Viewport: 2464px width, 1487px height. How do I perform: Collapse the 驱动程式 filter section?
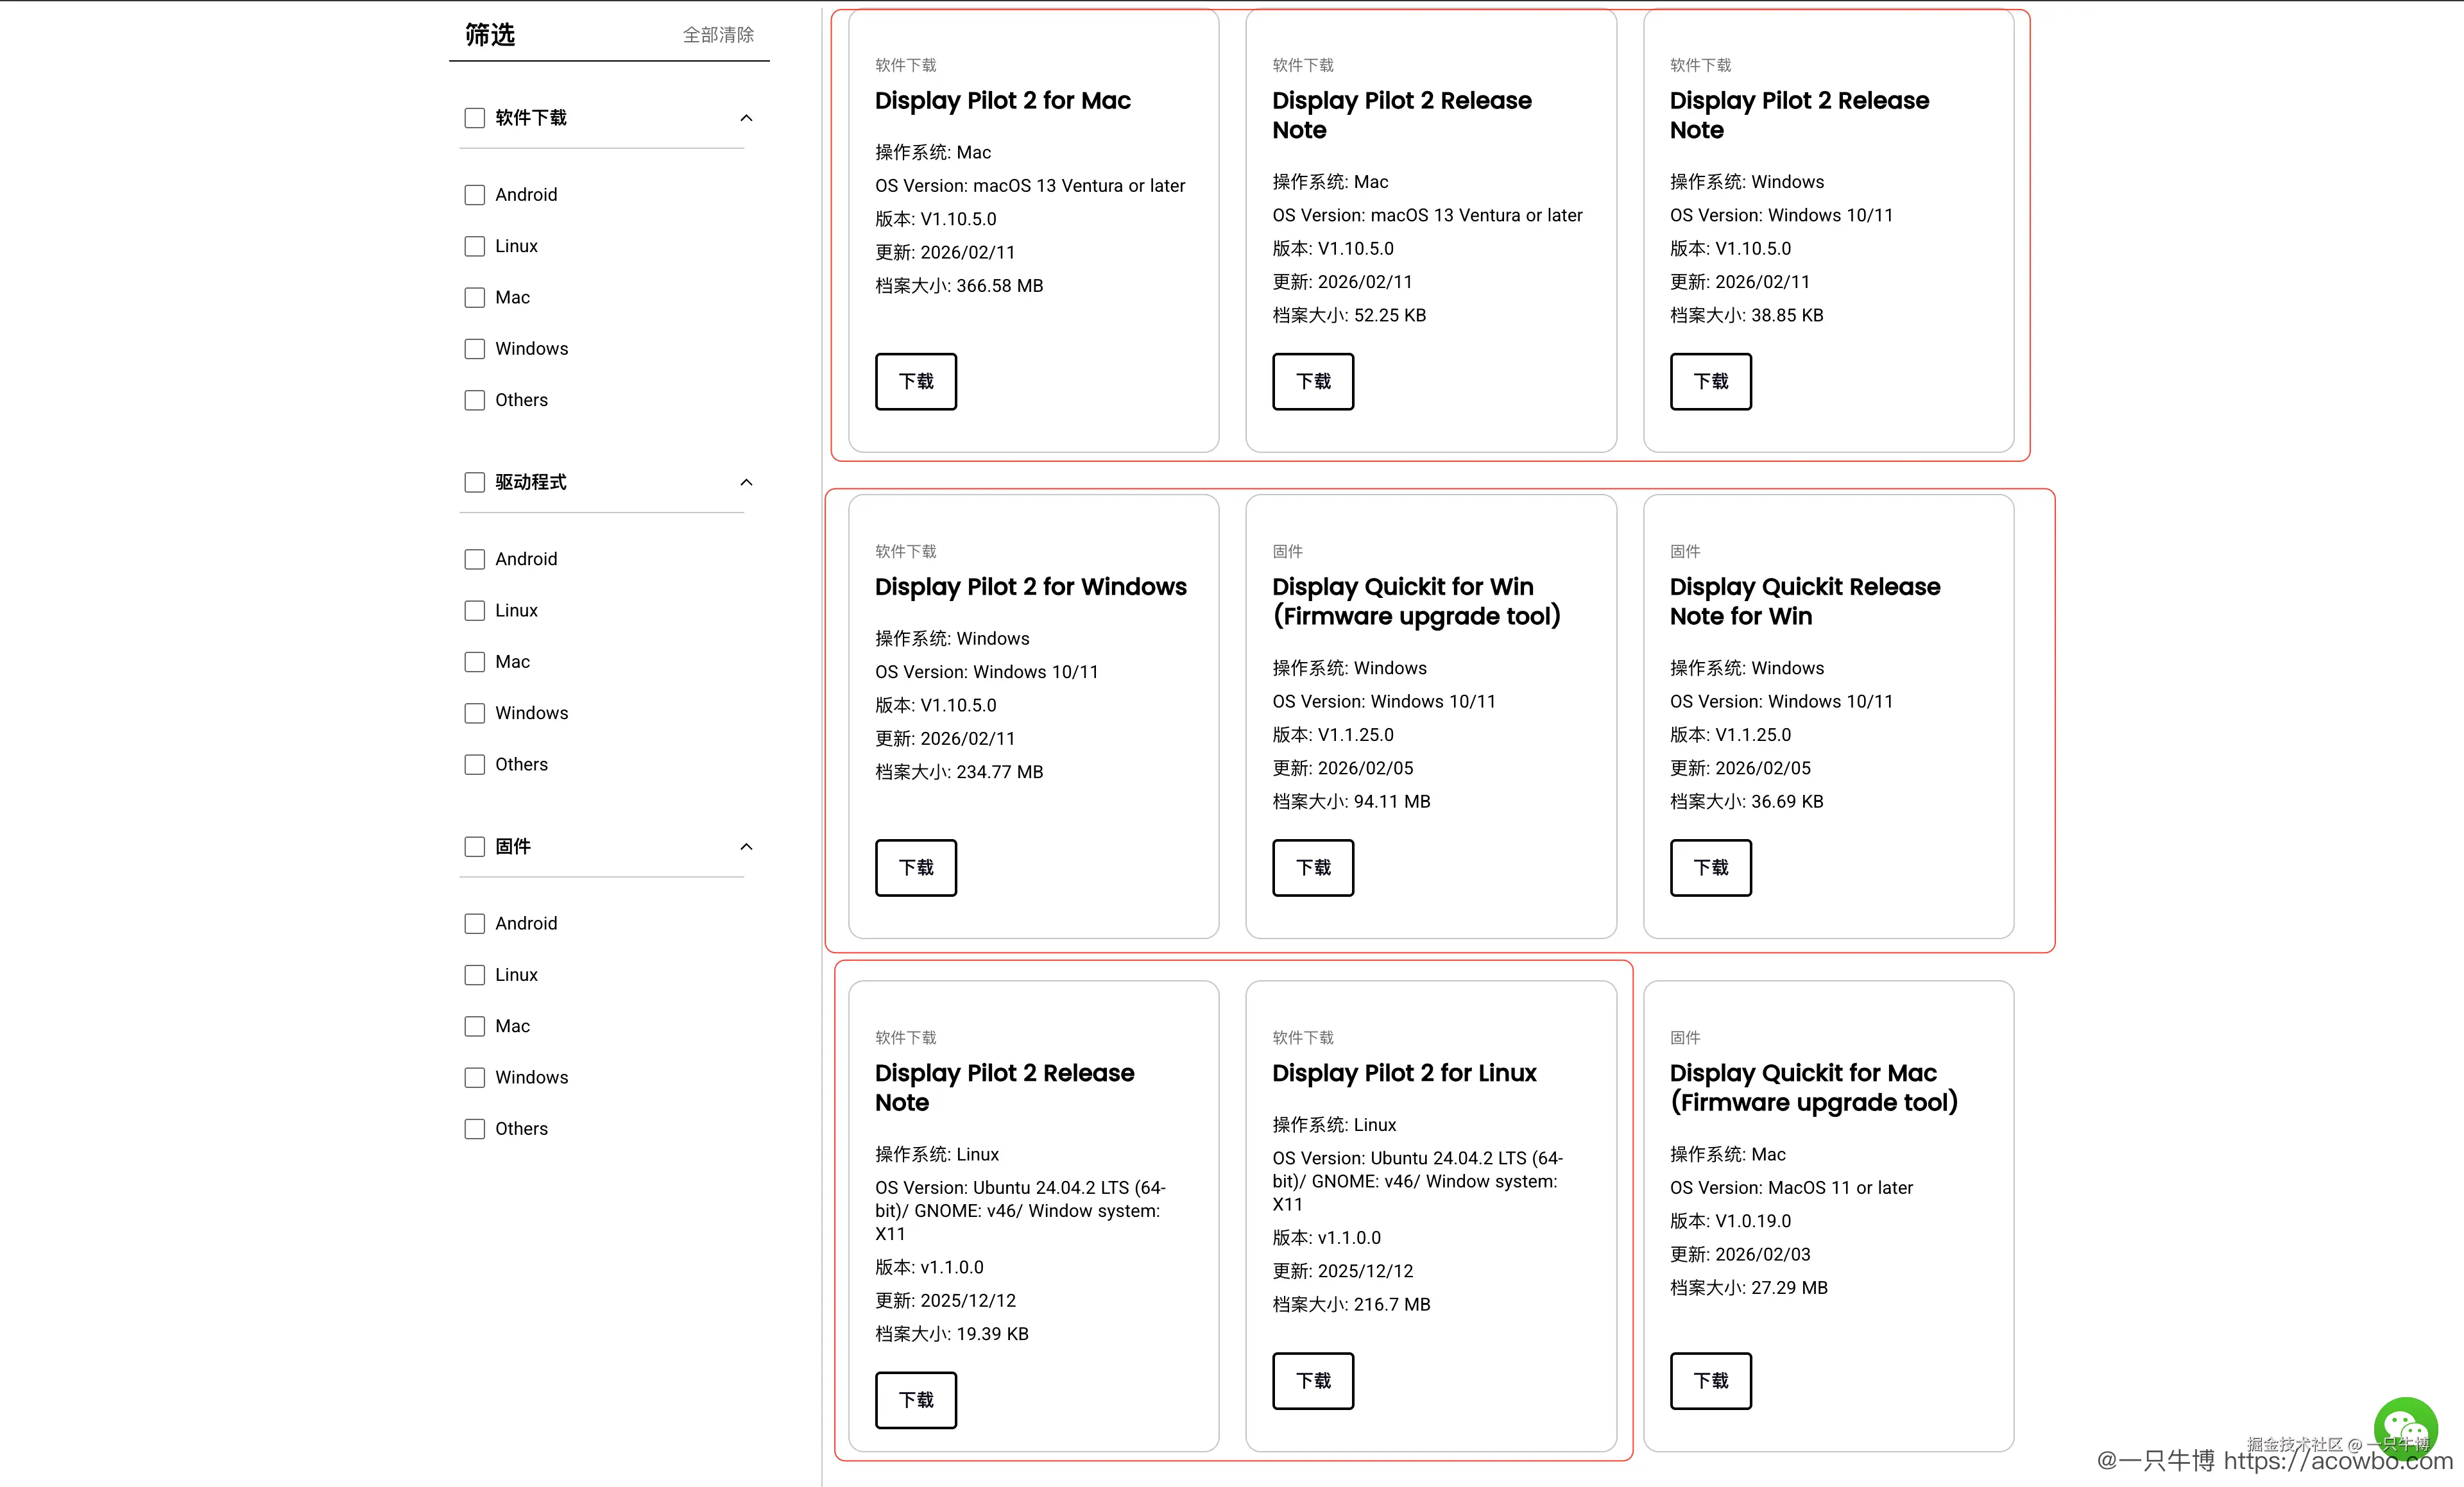pyautogui.click(x=746, y=482)
